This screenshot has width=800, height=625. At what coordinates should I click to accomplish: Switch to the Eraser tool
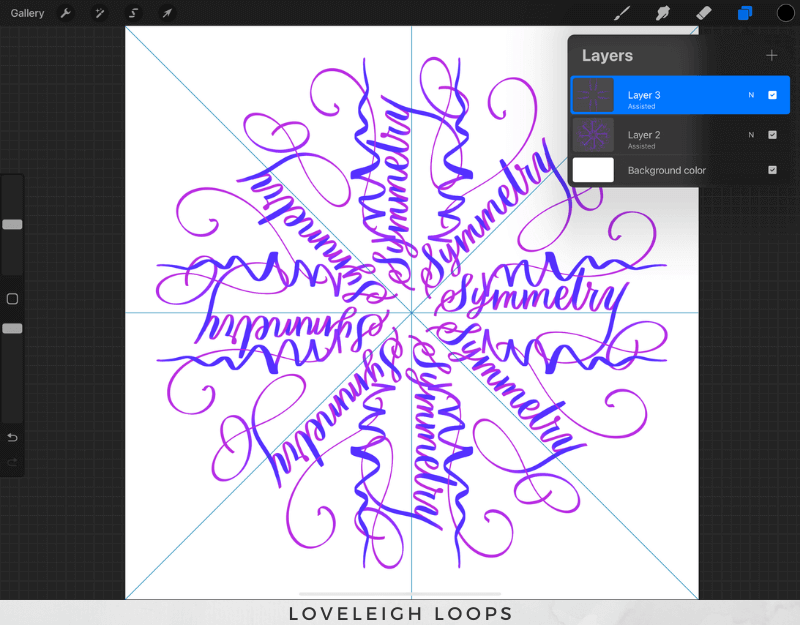(703, 13)
